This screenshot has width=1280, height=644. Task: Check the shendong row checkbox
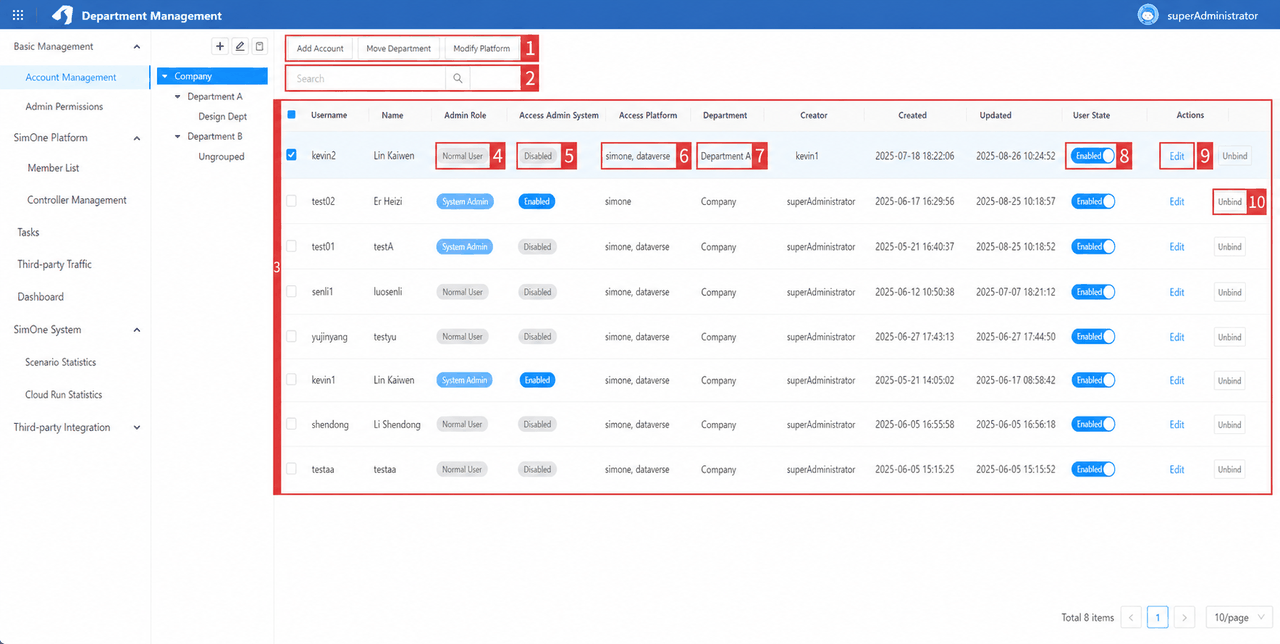pos(291,424)
